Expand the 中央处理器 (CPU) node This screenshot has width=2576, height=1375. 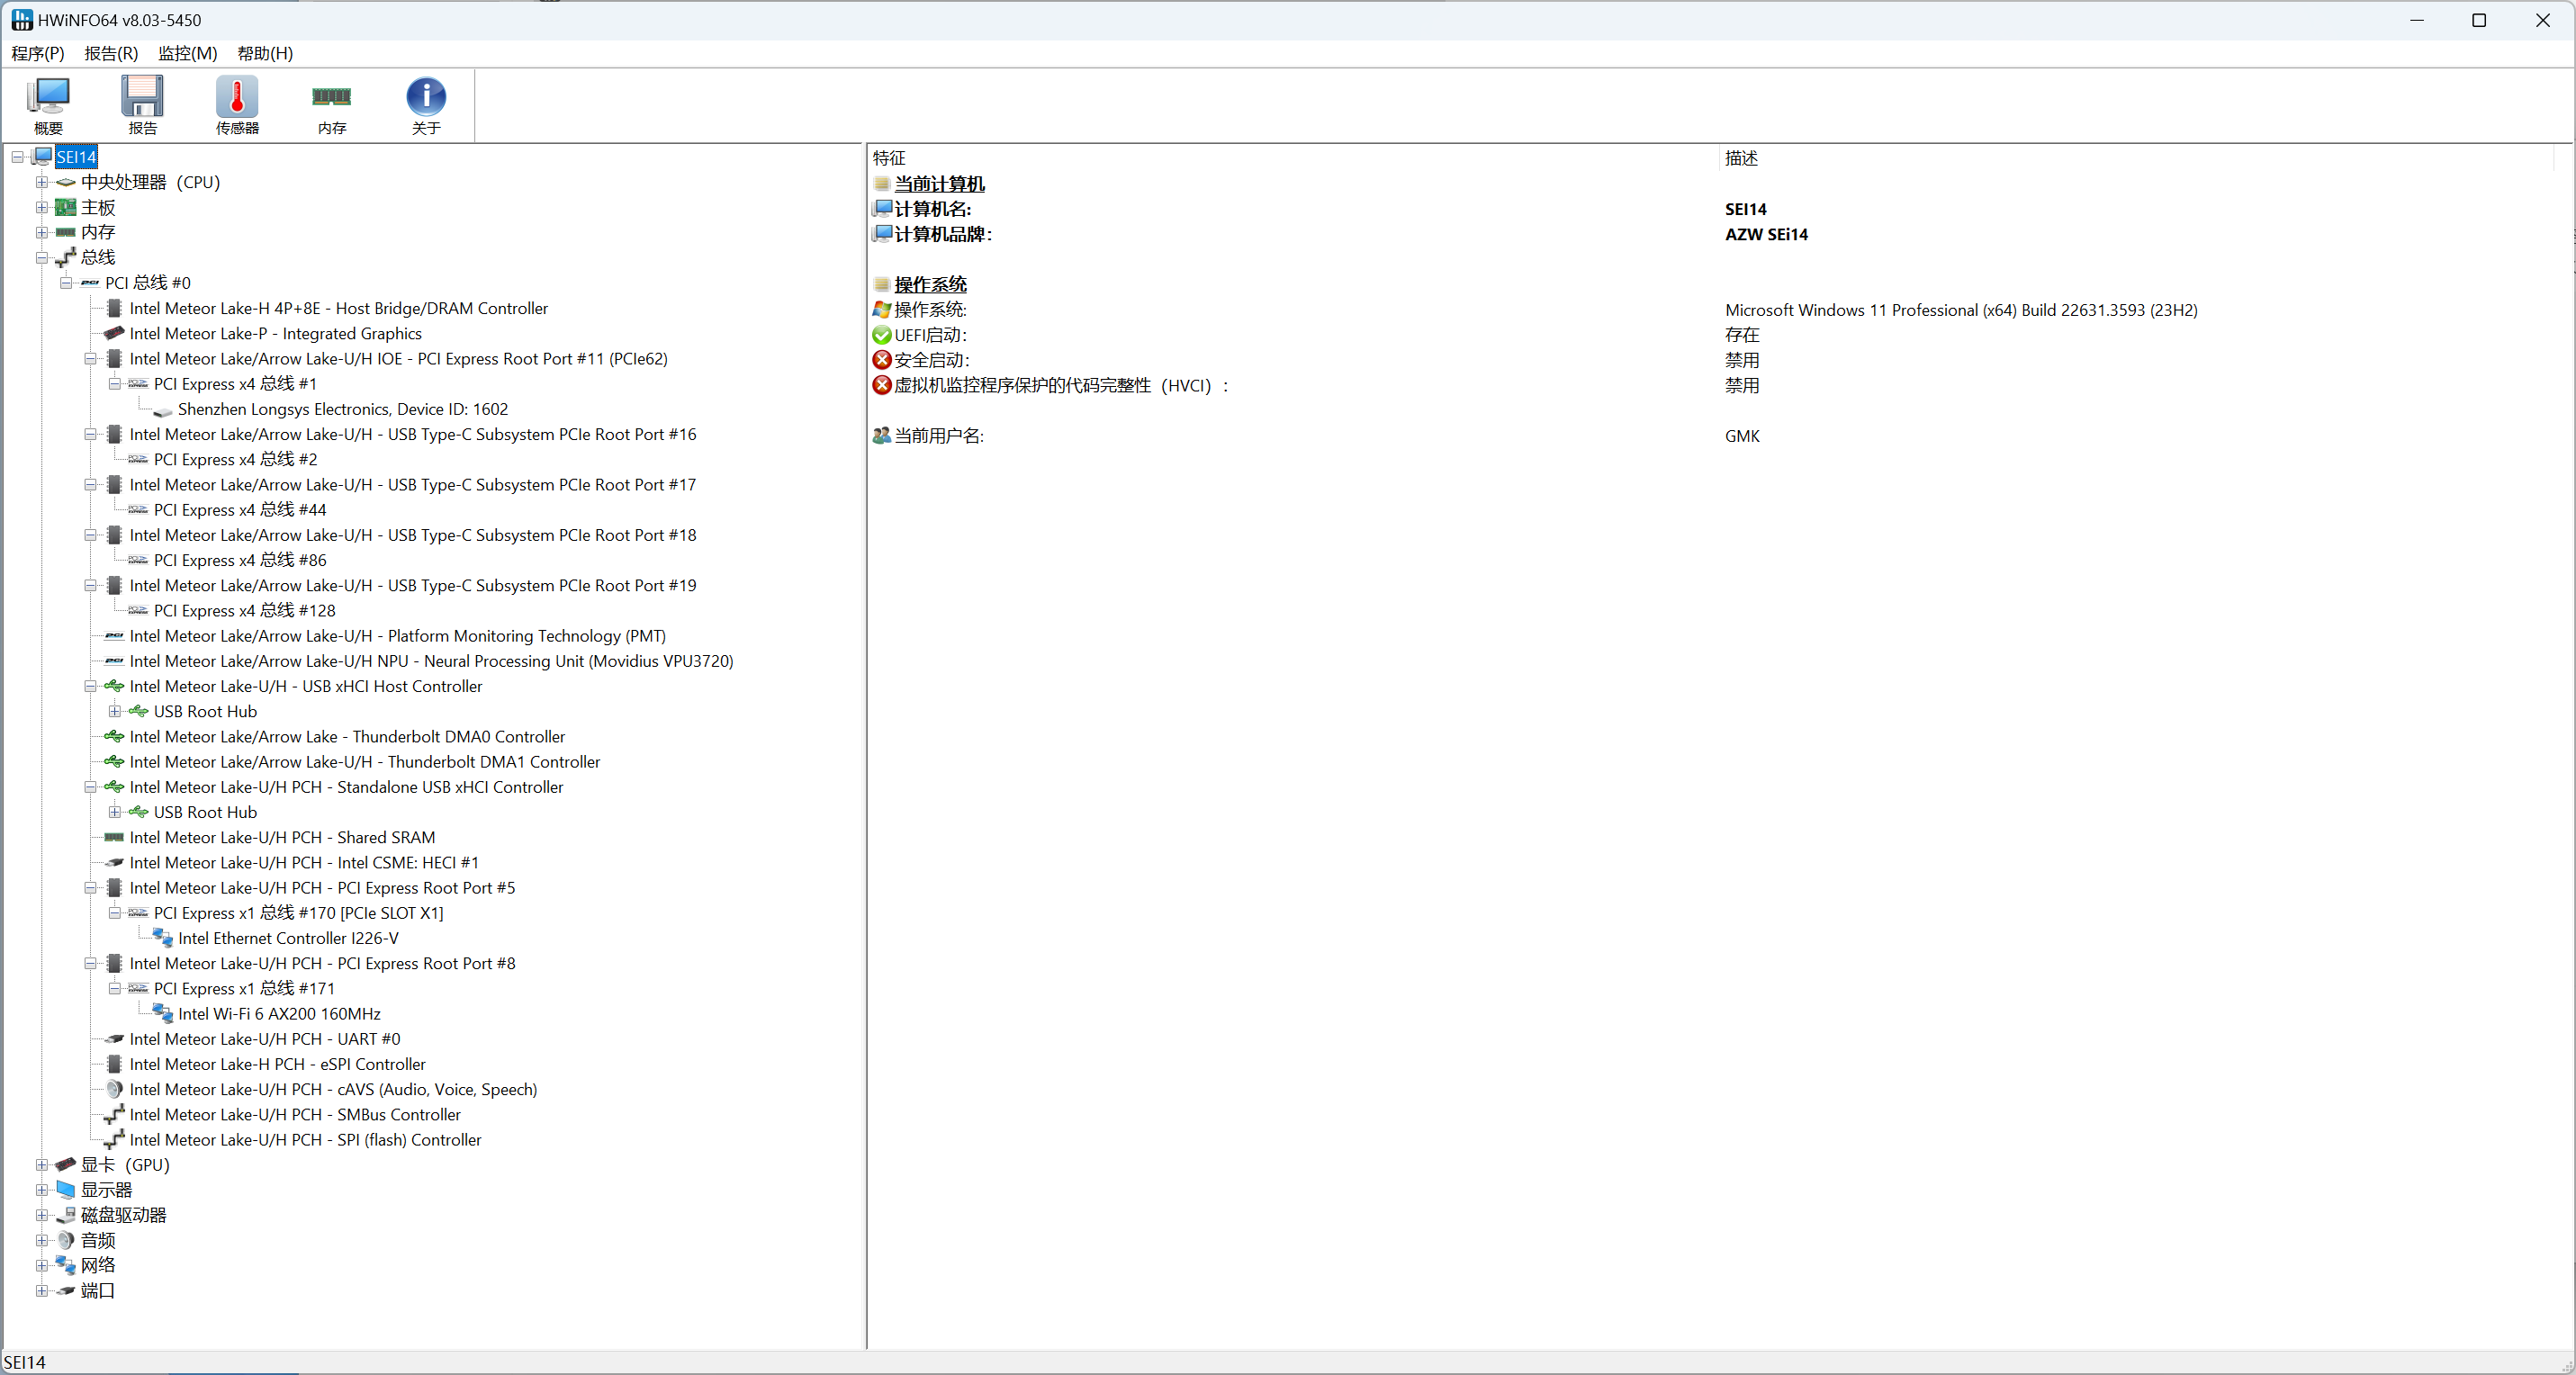pyautogui.click(x=42, y=182)
